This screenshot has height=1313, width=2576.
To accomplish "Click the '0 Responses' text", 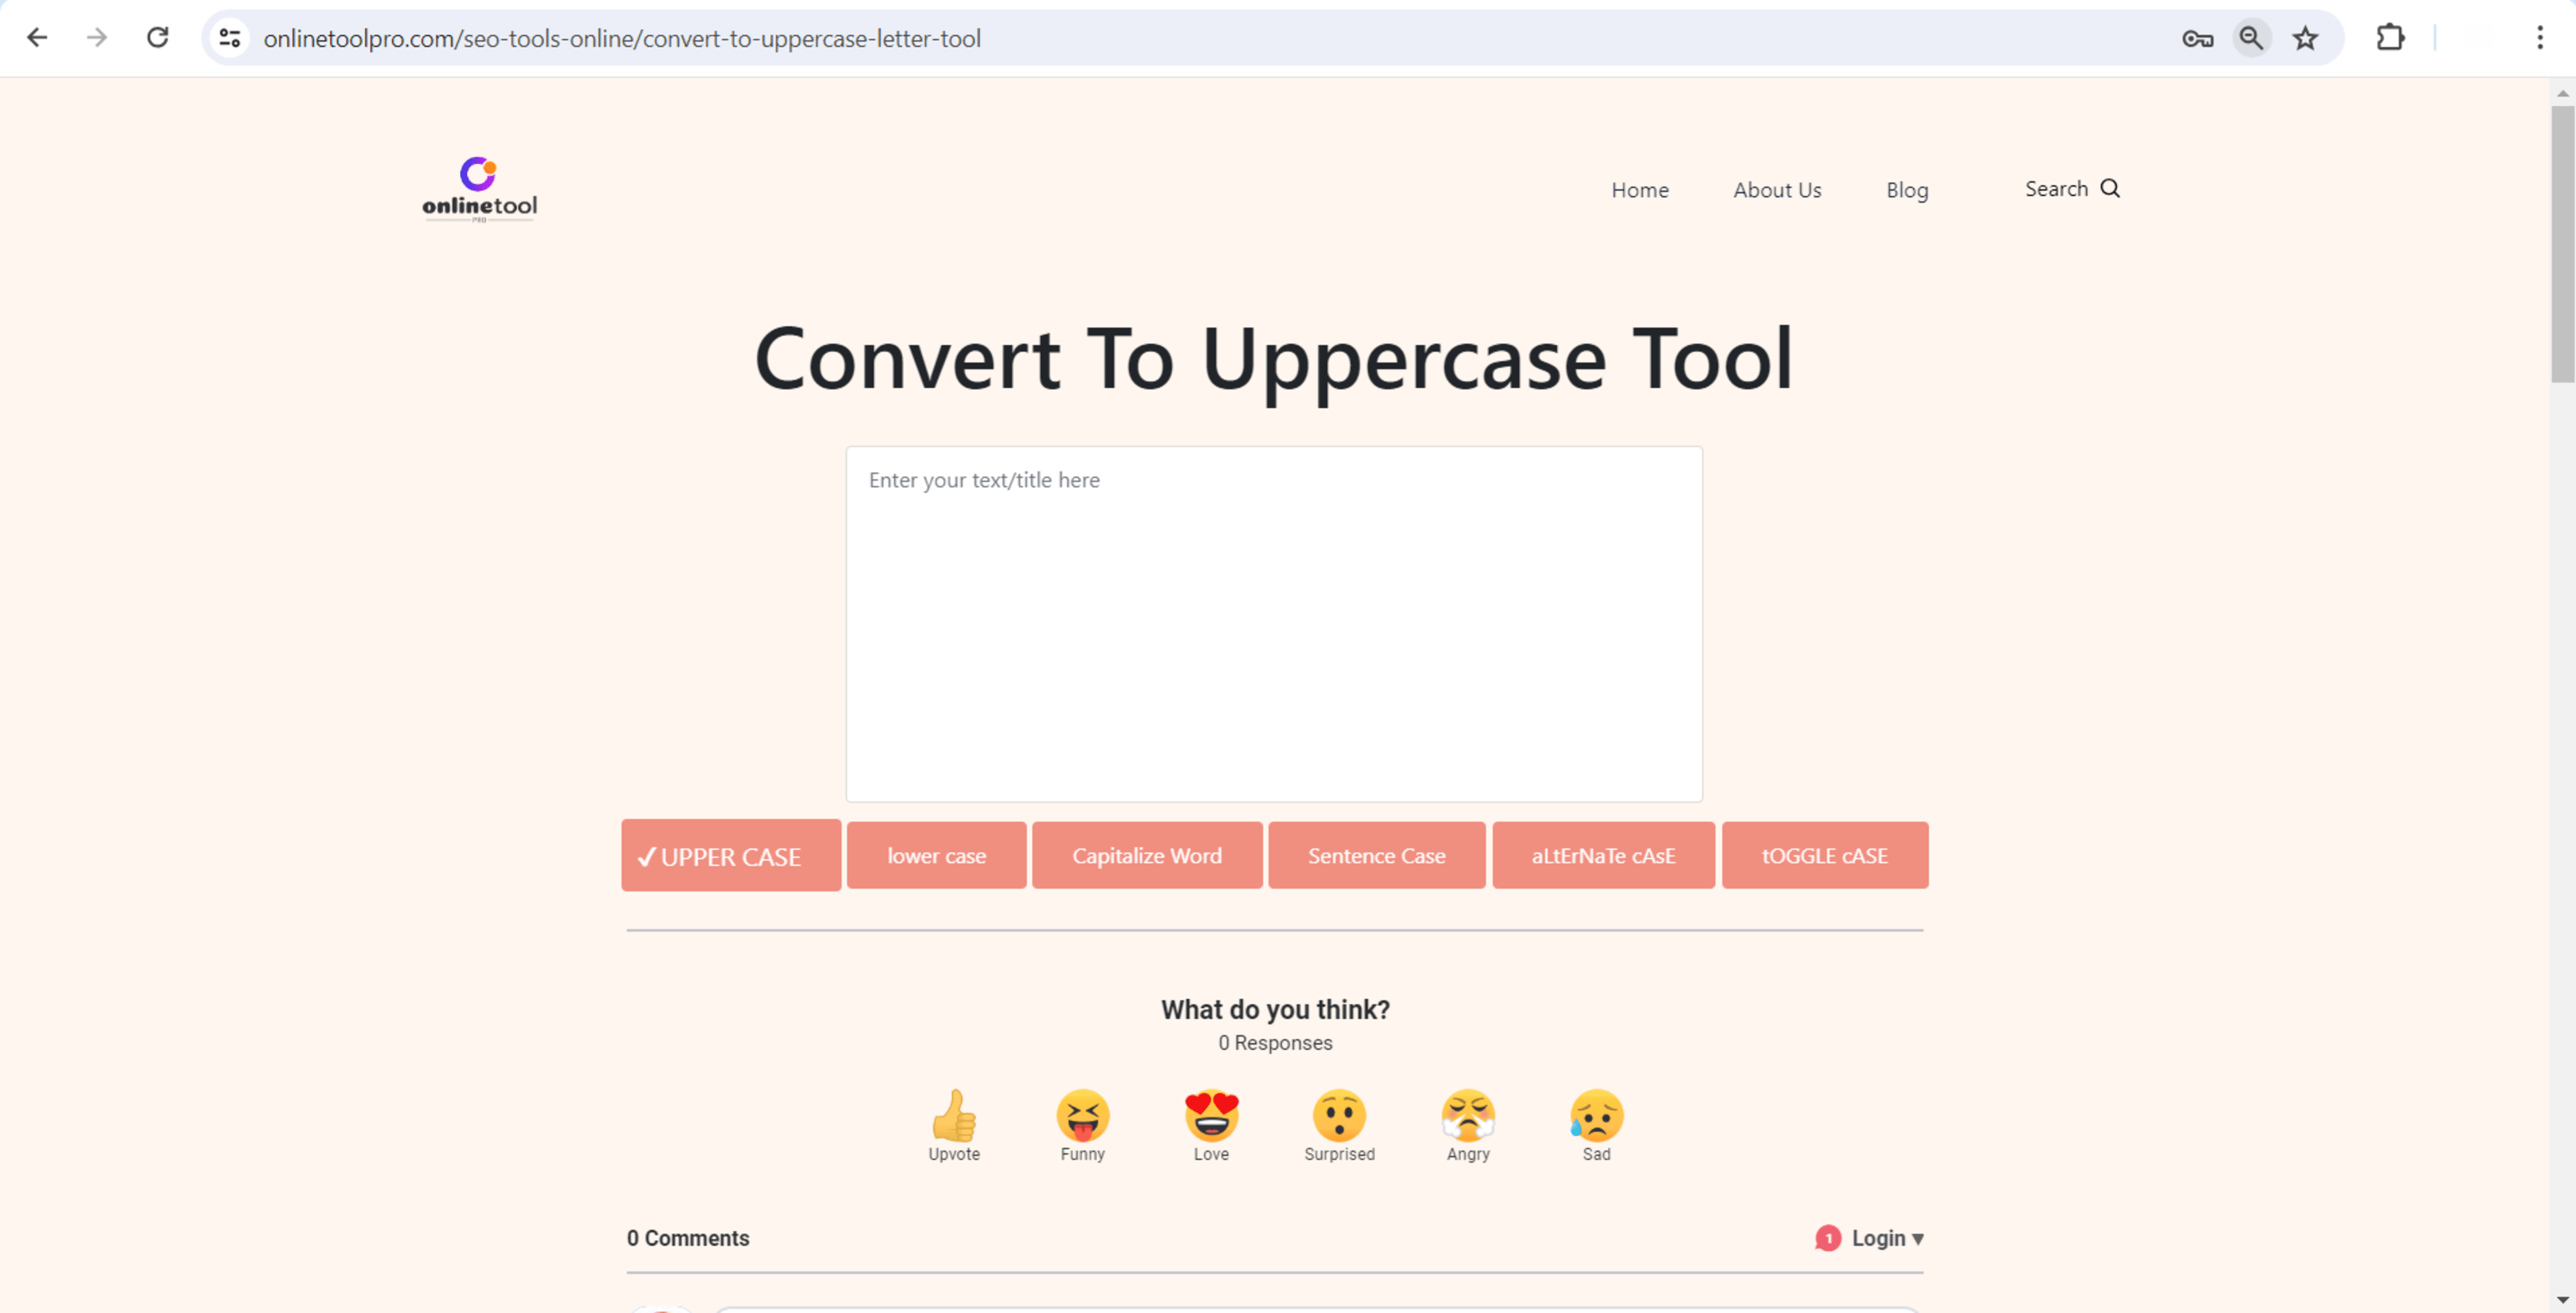I will coord(1275,1043).
